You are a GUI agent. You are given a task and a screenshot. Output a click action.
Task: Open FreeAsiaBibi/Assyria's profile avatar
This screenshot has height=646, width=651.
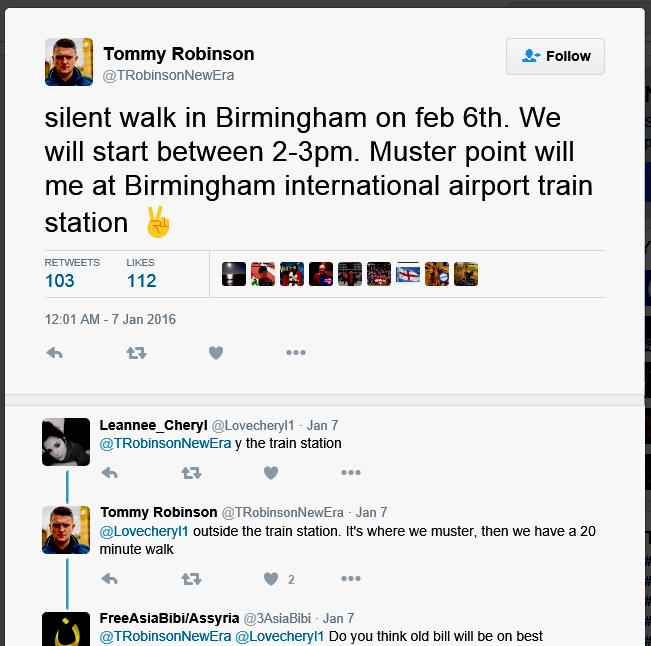pyautogui.click(x=66, y=630)
